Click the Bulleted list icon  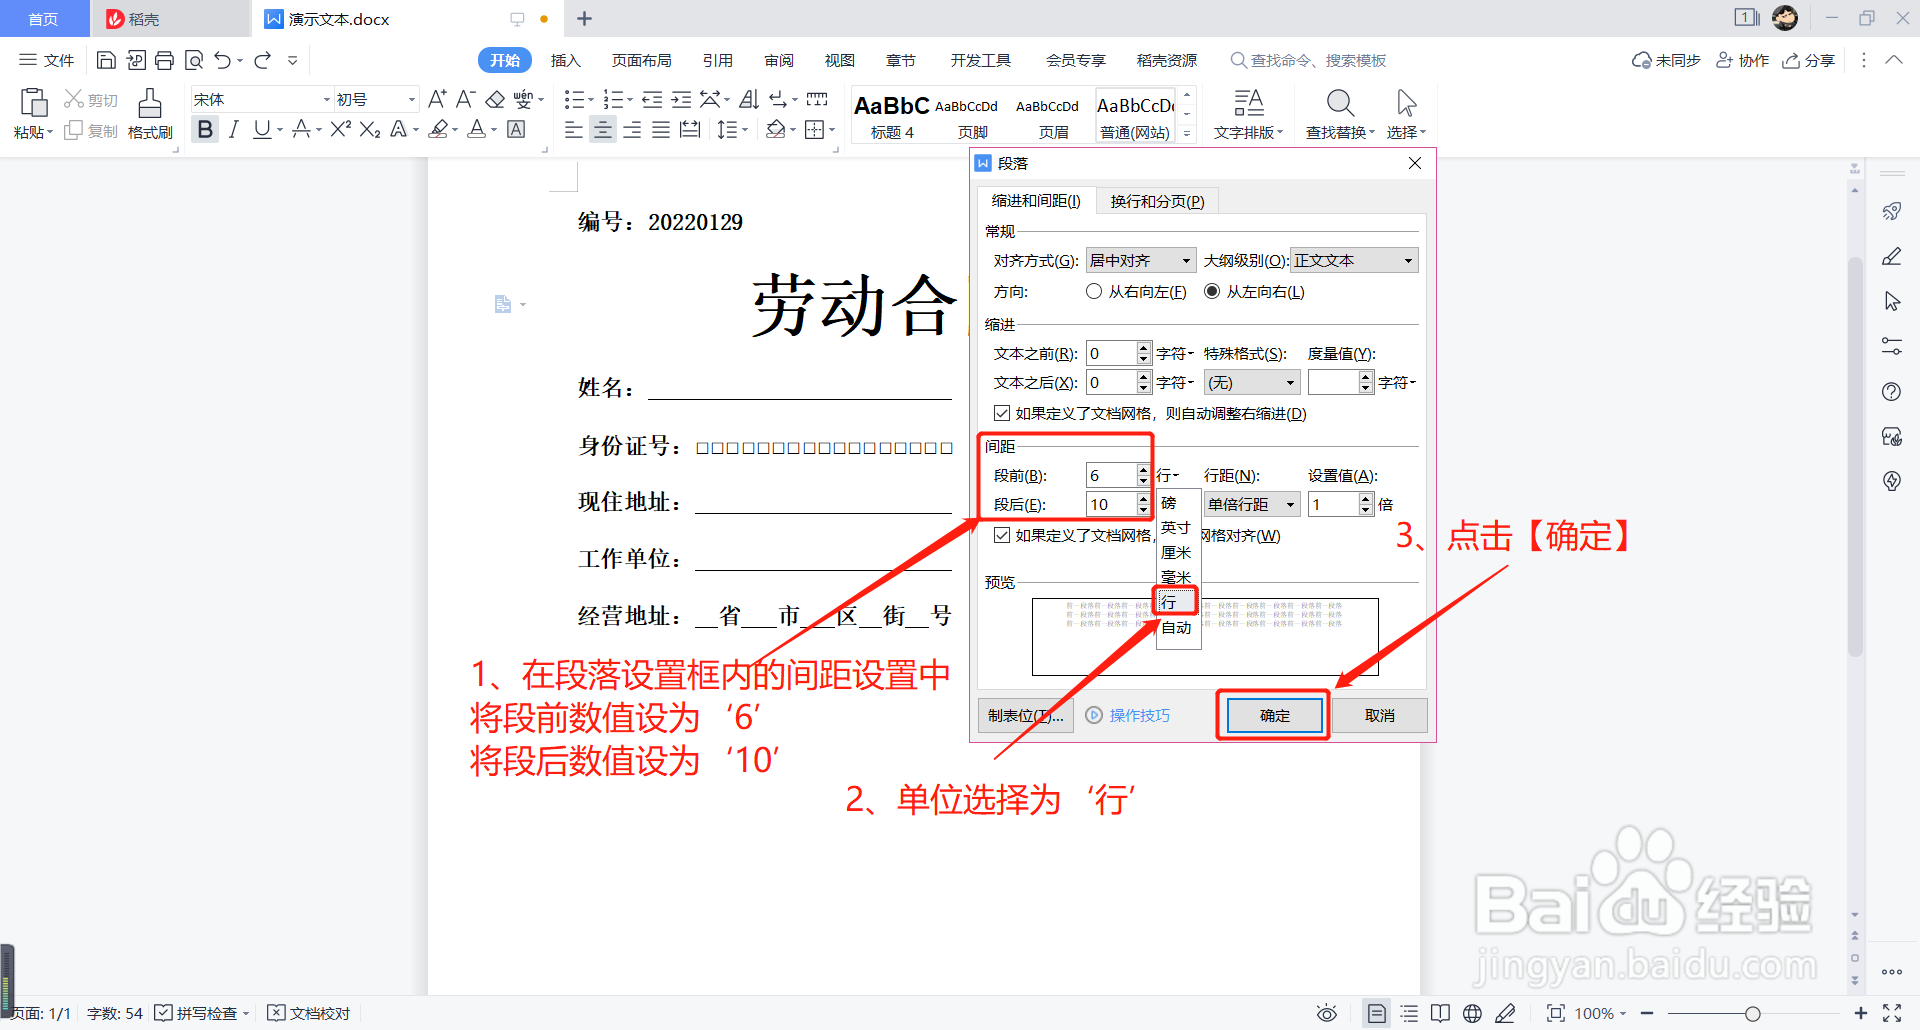click(574, 99)
